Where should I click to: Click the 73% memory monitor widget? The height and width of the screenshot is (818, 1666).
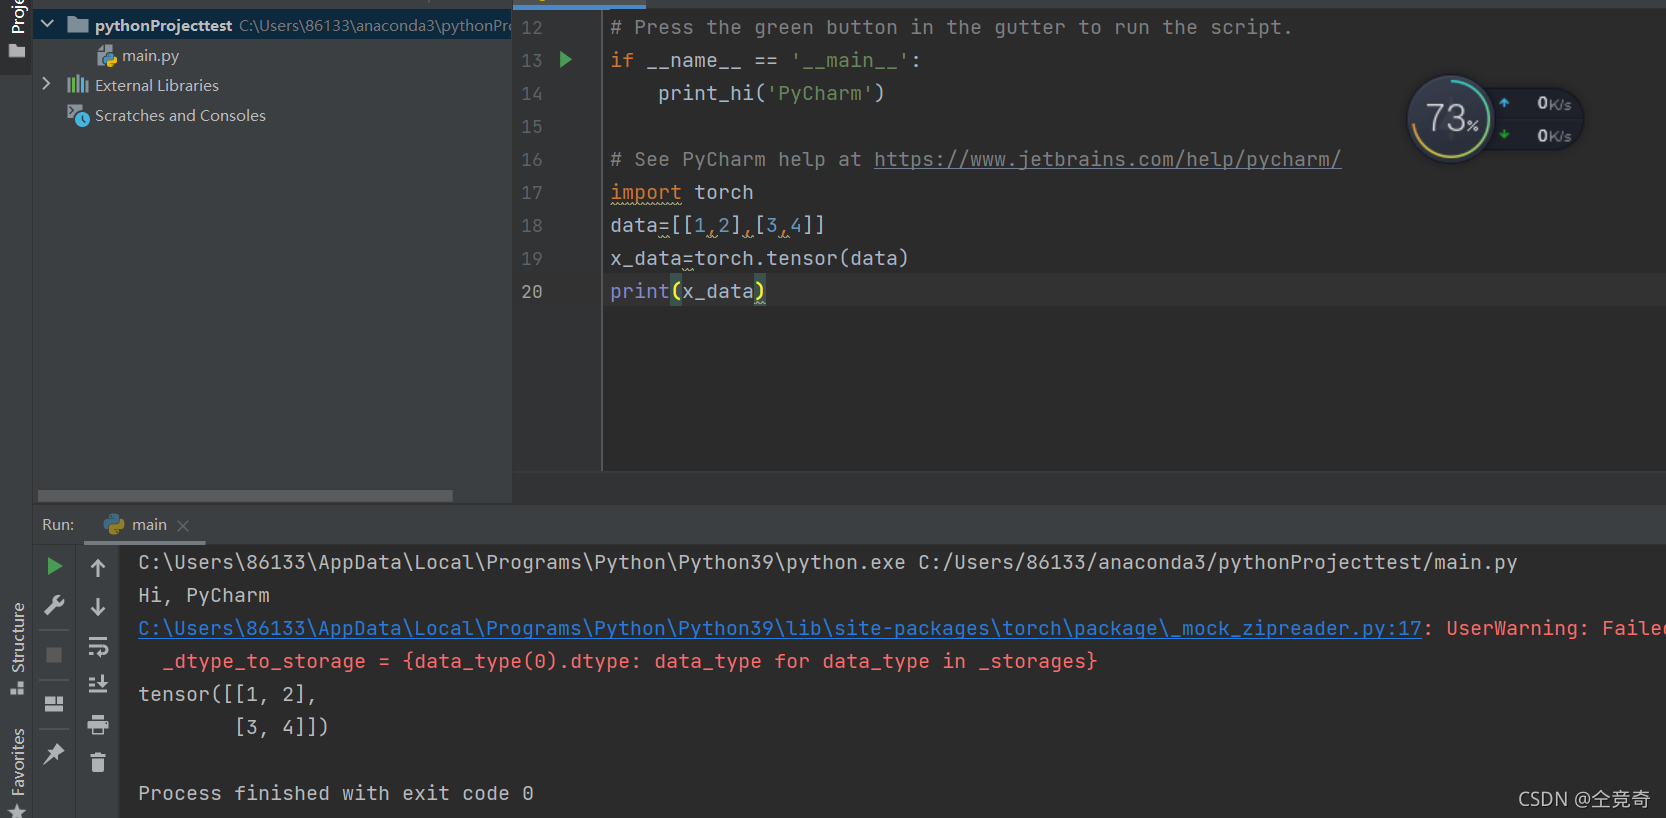click(x=1450, y=118)
